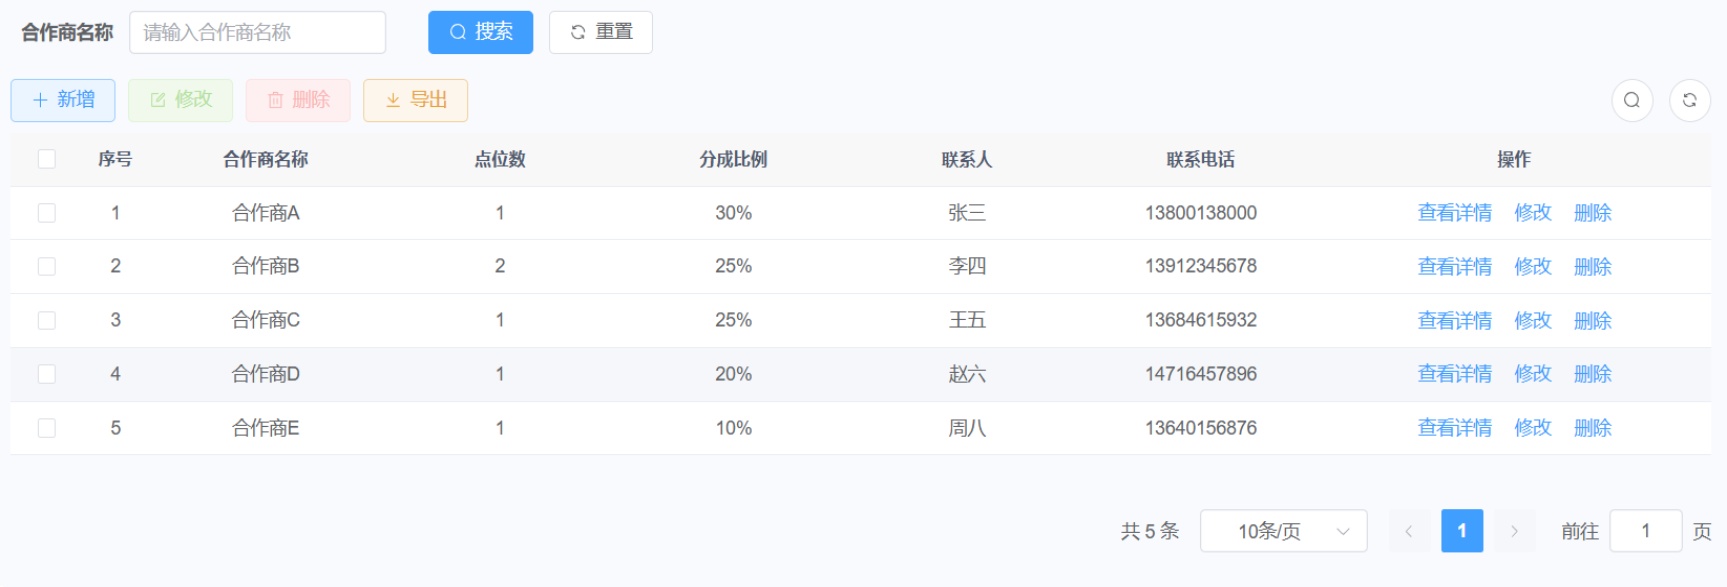Screen dimensions: 1727x587
Task: Click 删除 link for 合作商E row
Action: (1592, 428)
